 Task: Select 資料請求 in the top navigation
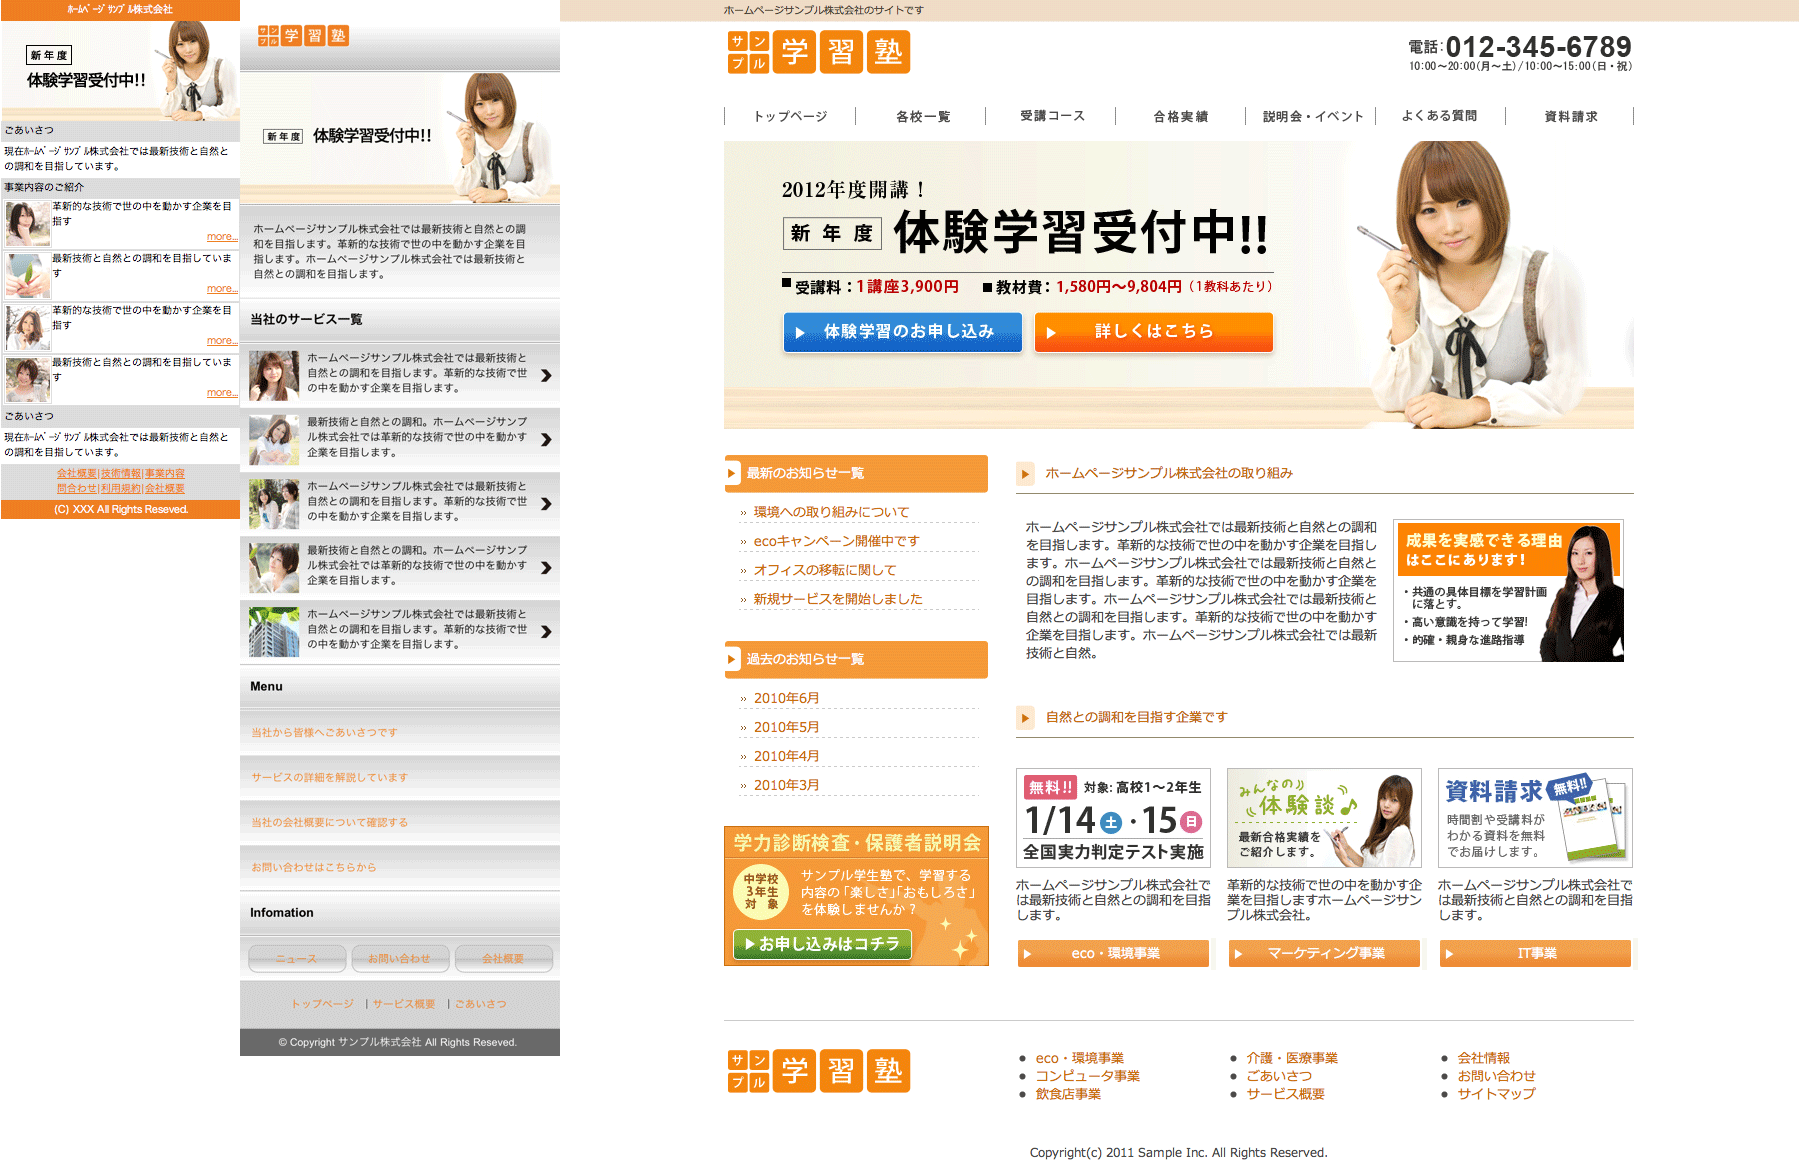click(x=1570, y=116)
